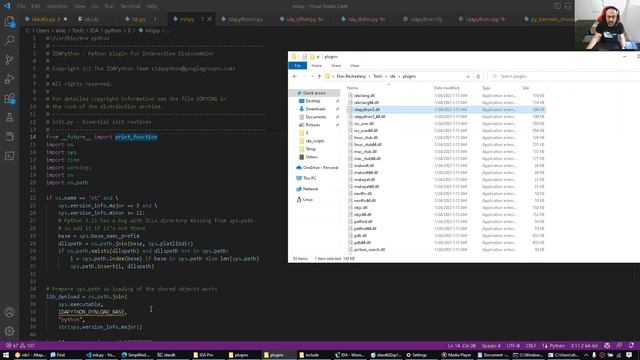Open the notifications bell in status bar

pyautogui.click(x=631, y=345)
